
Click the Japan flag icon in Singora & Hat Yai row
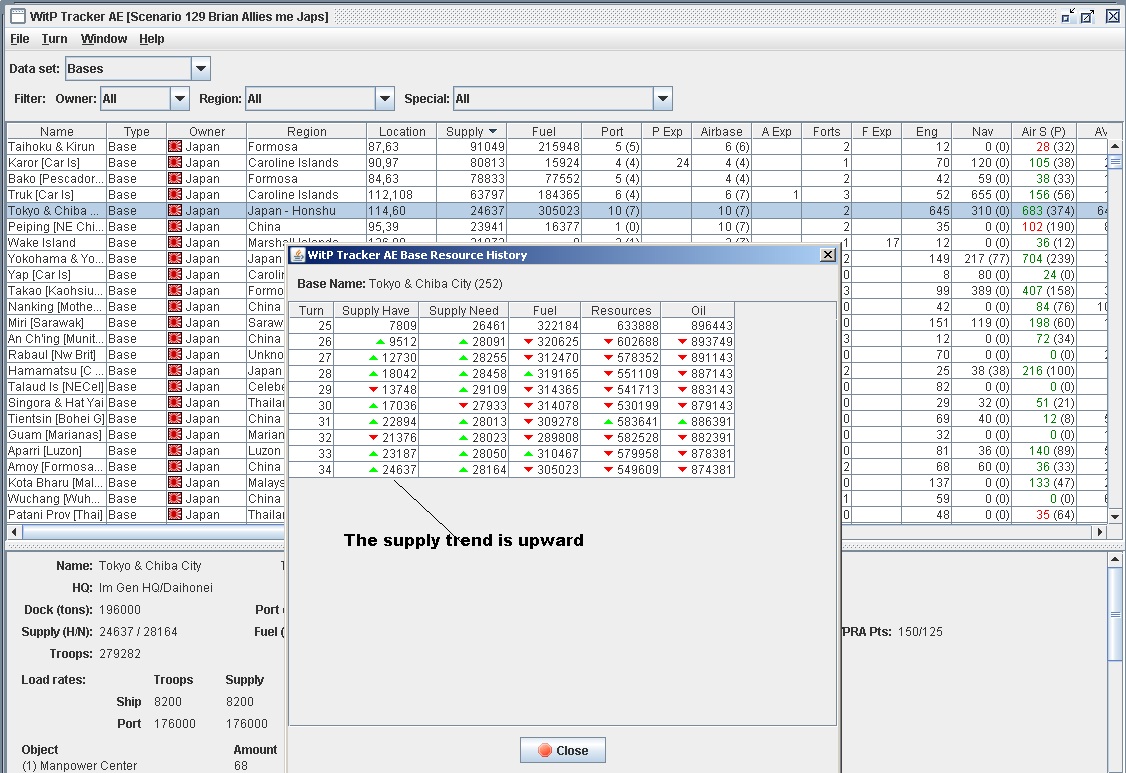point(175,403)
